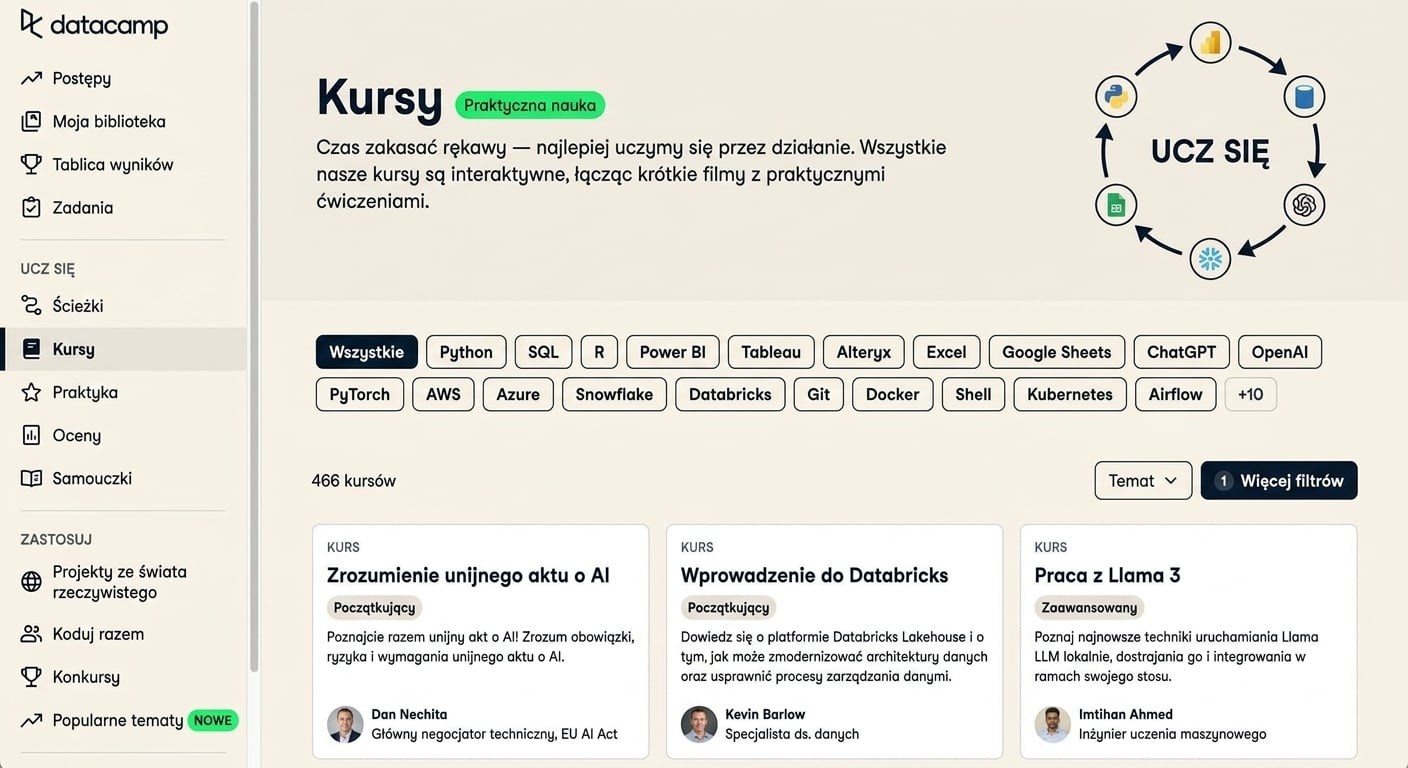Click the Praktyczna nauka badge
The image size is (1408, 768).
530,105
